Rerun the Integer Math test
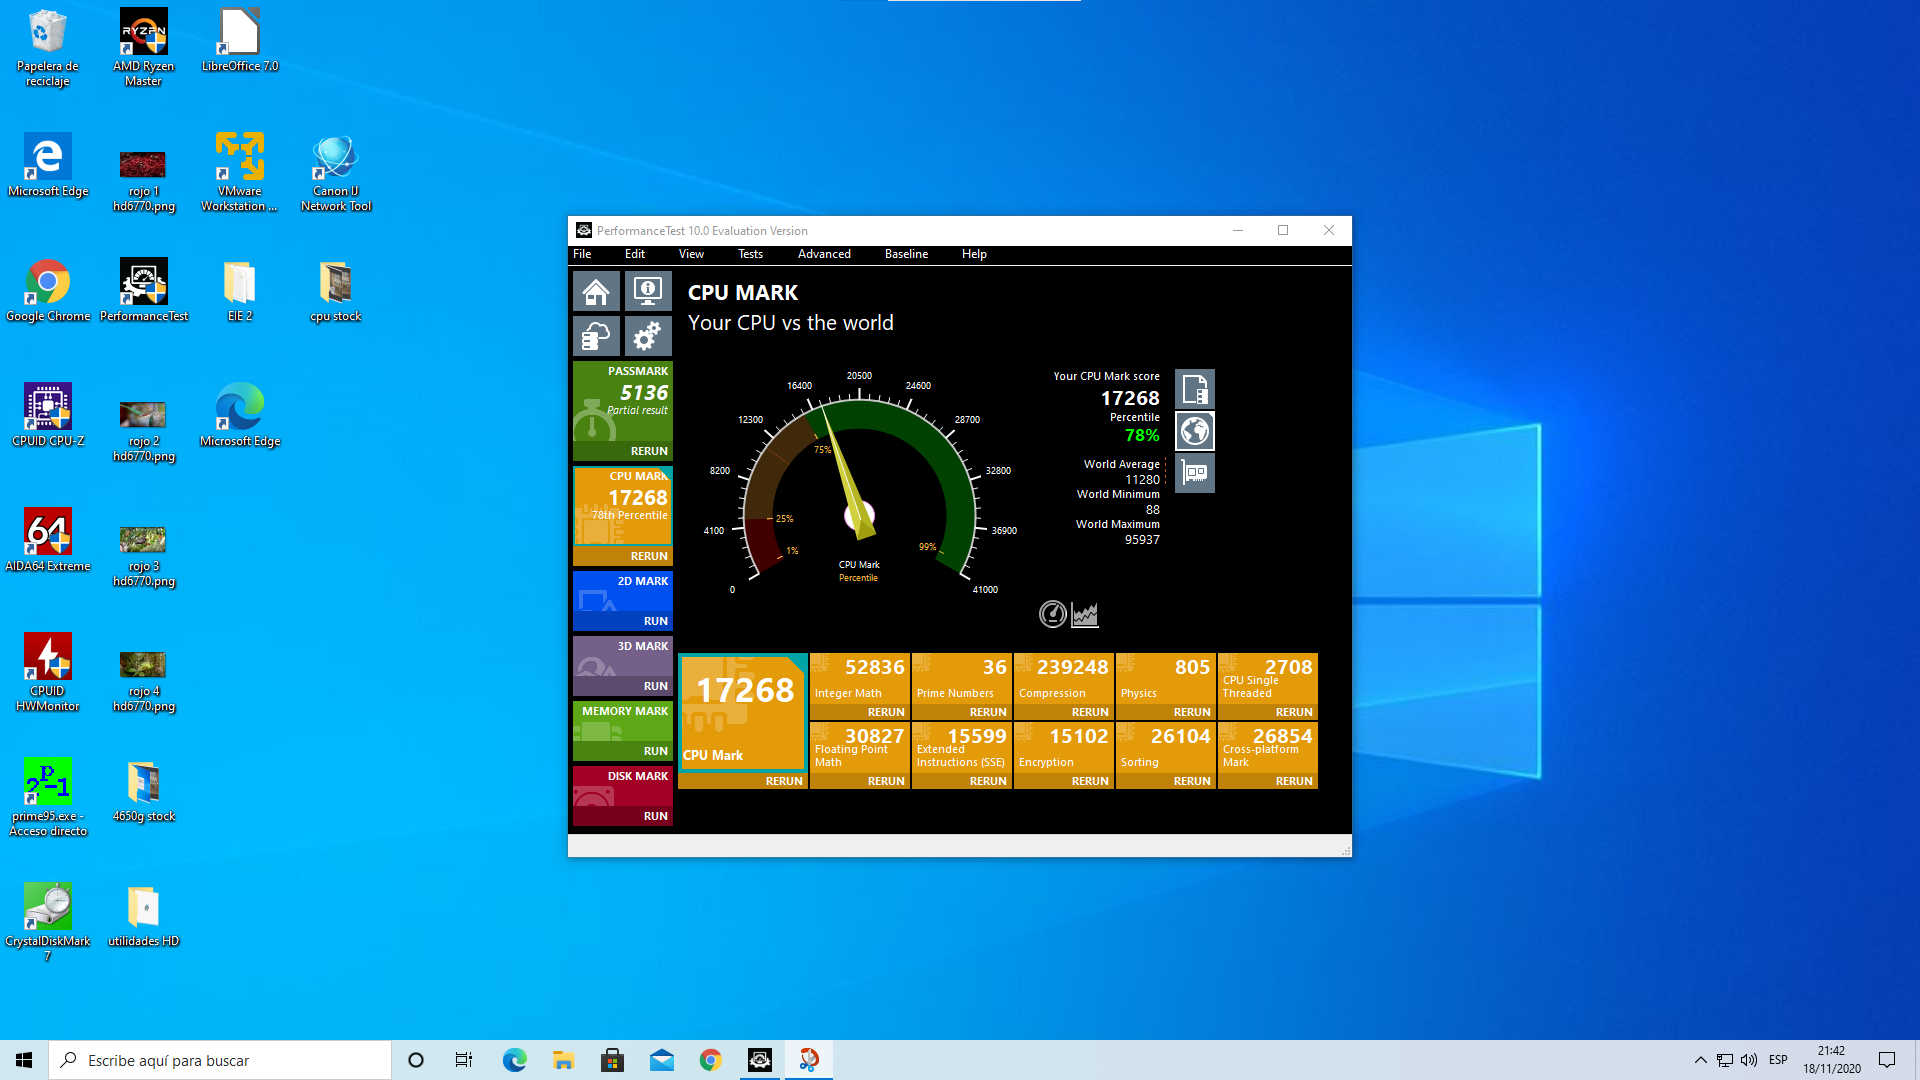1920x1080 pixels. tap(885, 712)
